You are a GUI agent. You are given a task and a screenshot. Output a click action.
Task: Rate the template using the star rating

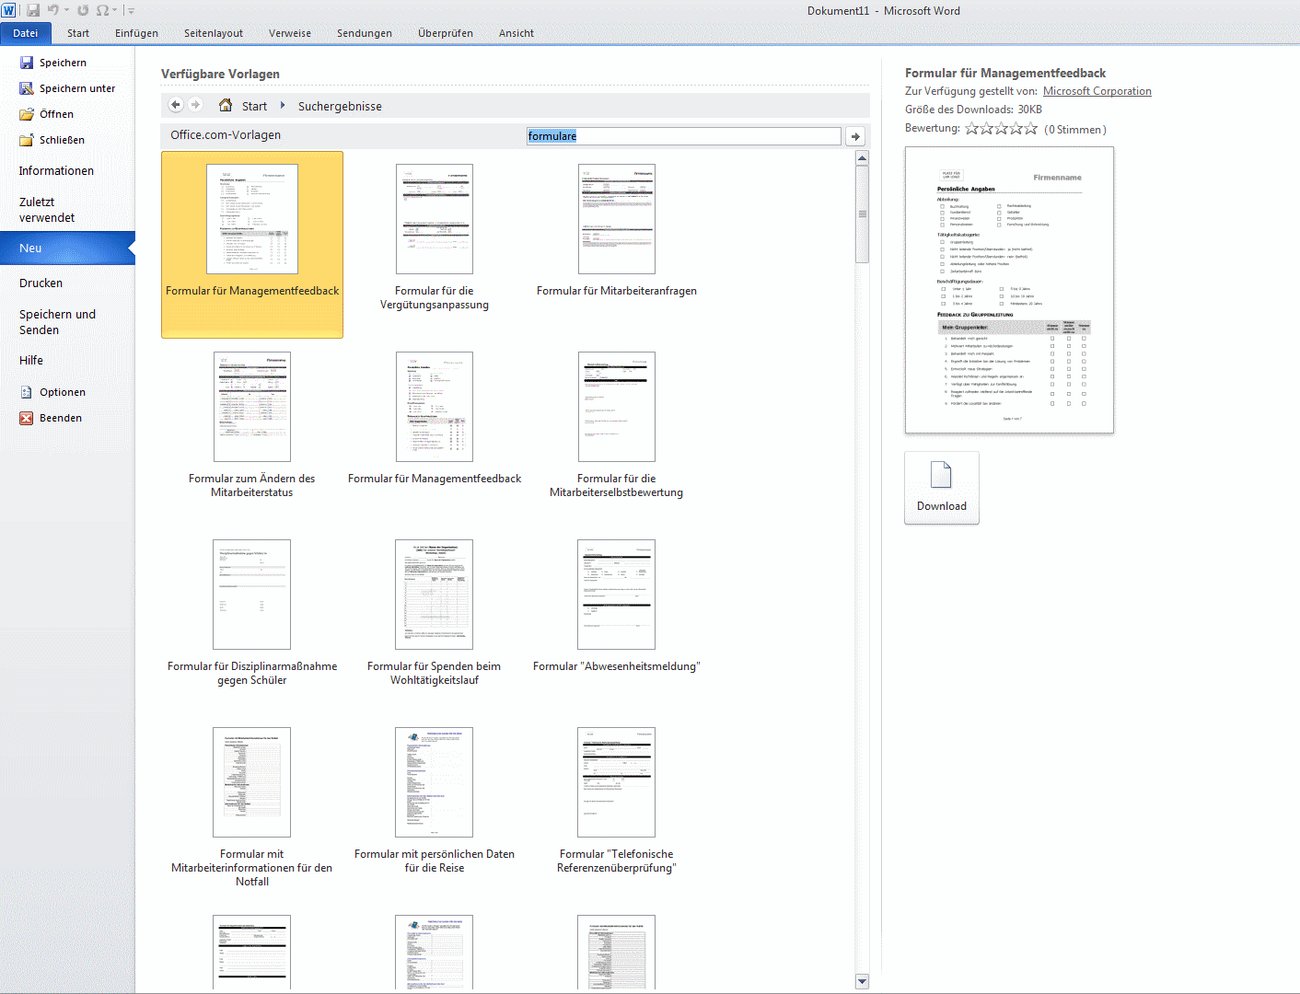(x=1000, y=128)
